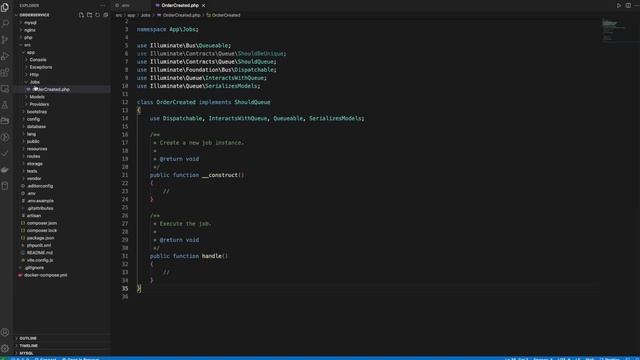Refresh the Explorer file tree
Screen dimensions: 640x360
98,15
